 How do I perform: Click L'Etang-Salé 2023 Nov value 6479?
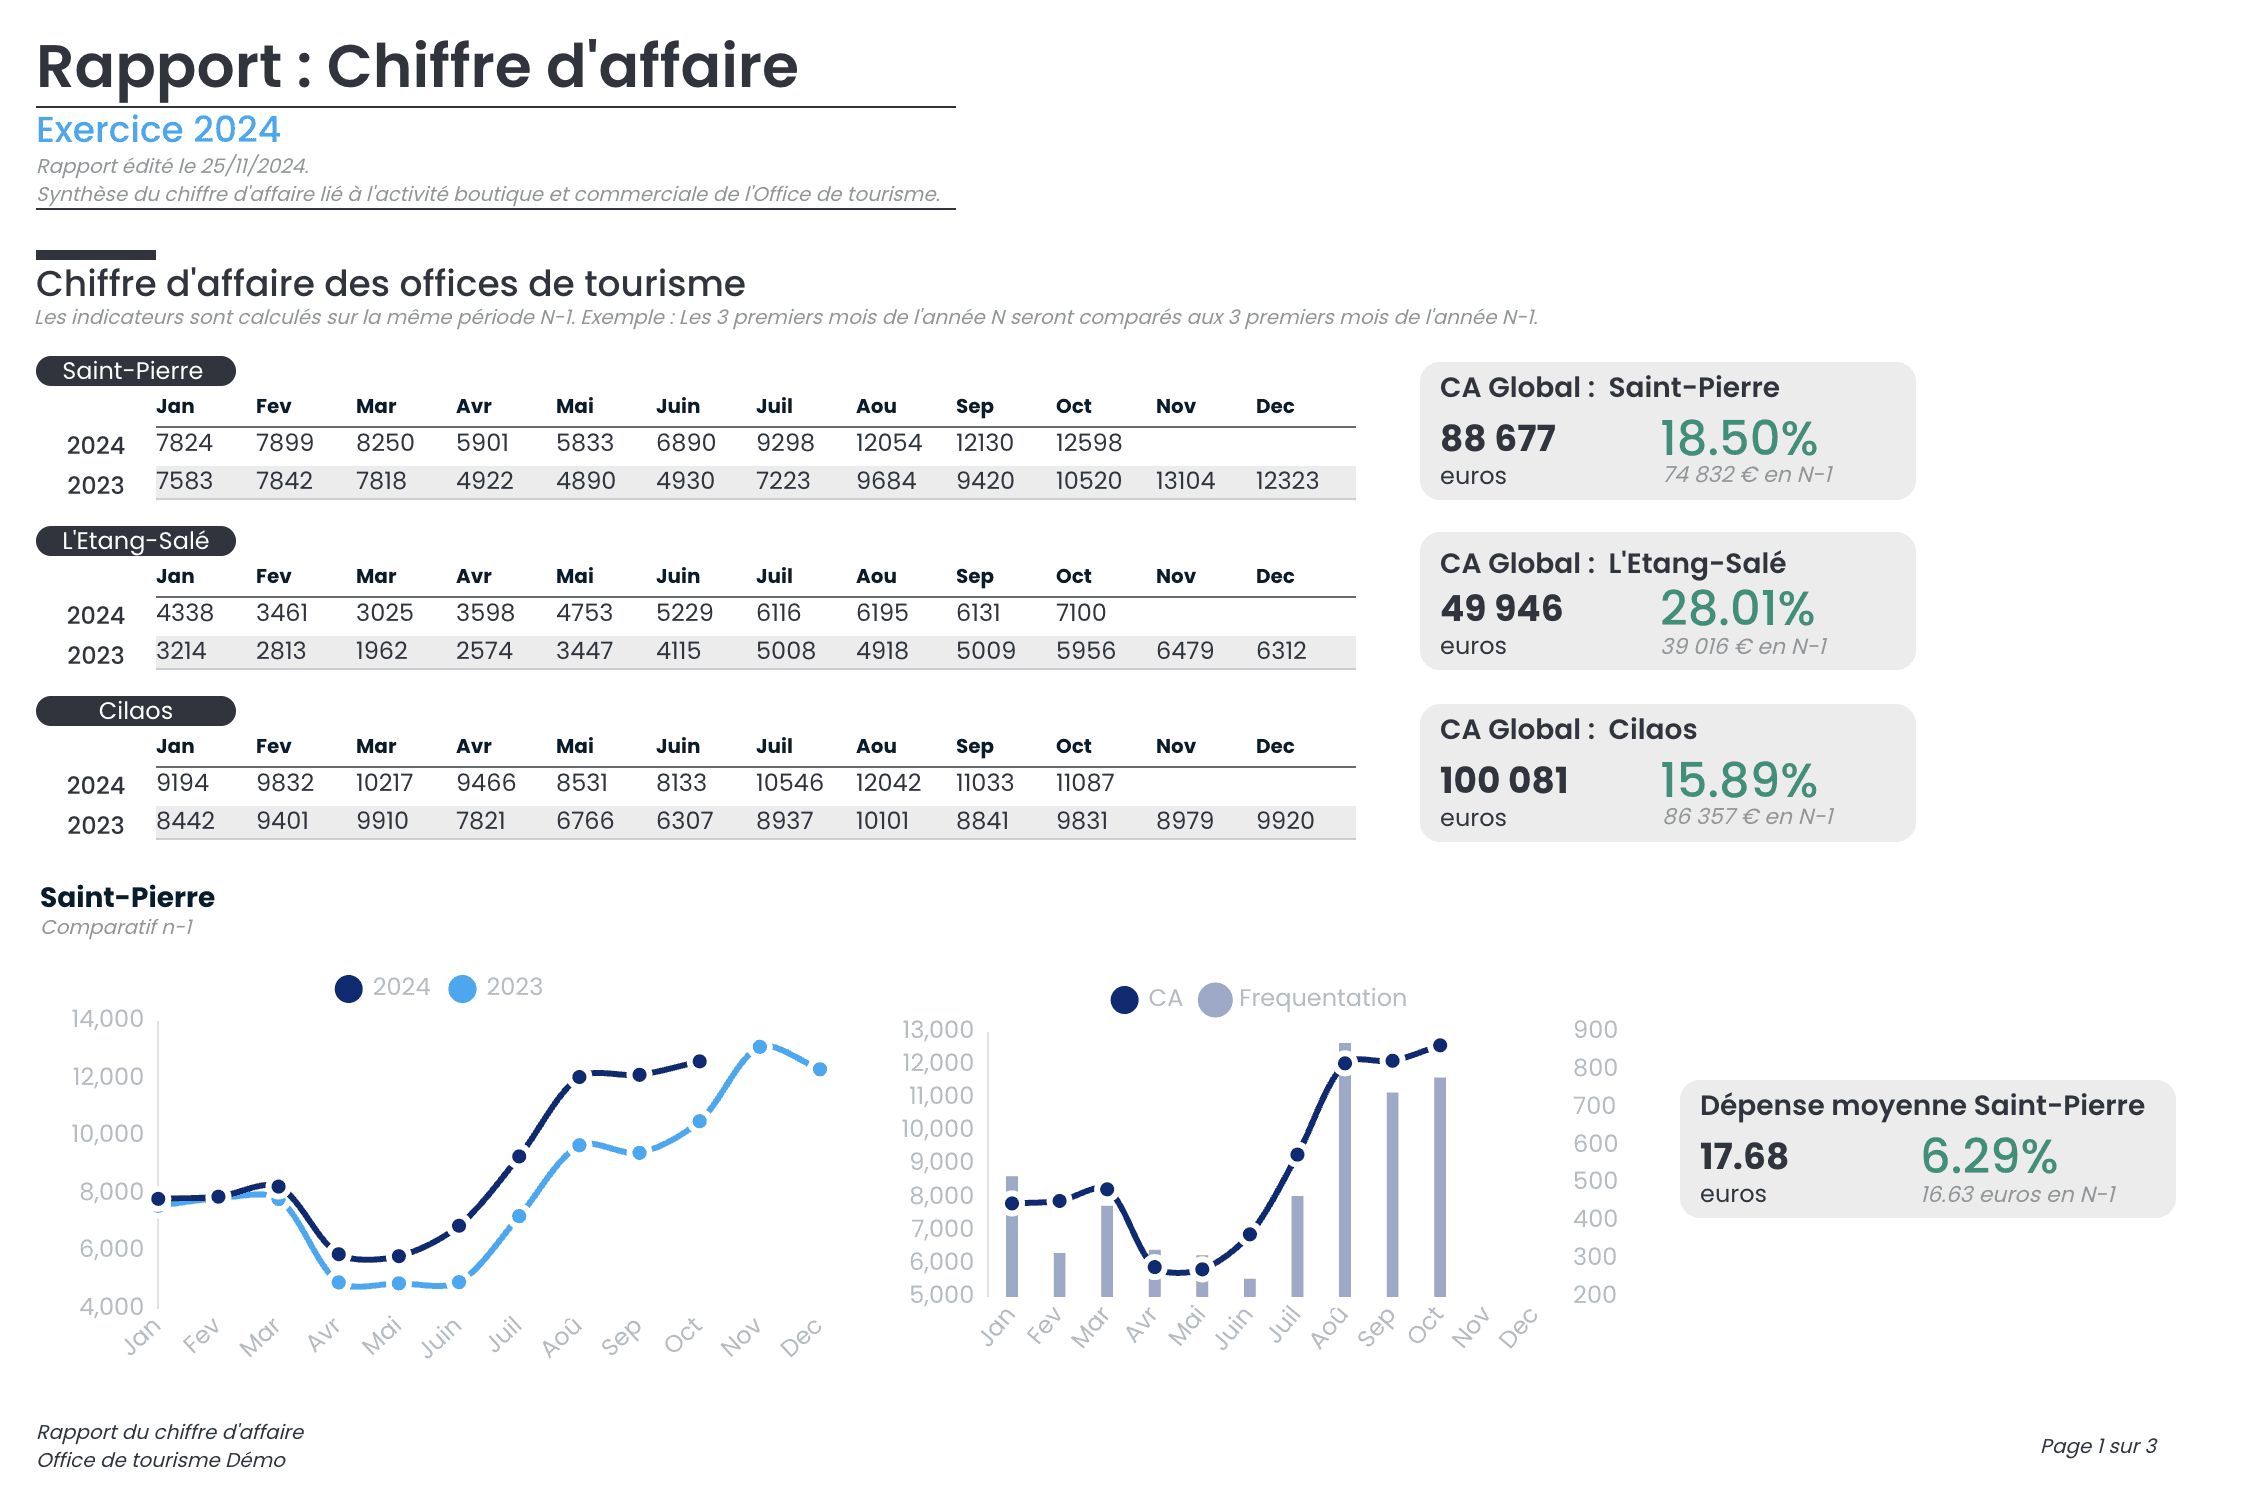point(1185,651)
